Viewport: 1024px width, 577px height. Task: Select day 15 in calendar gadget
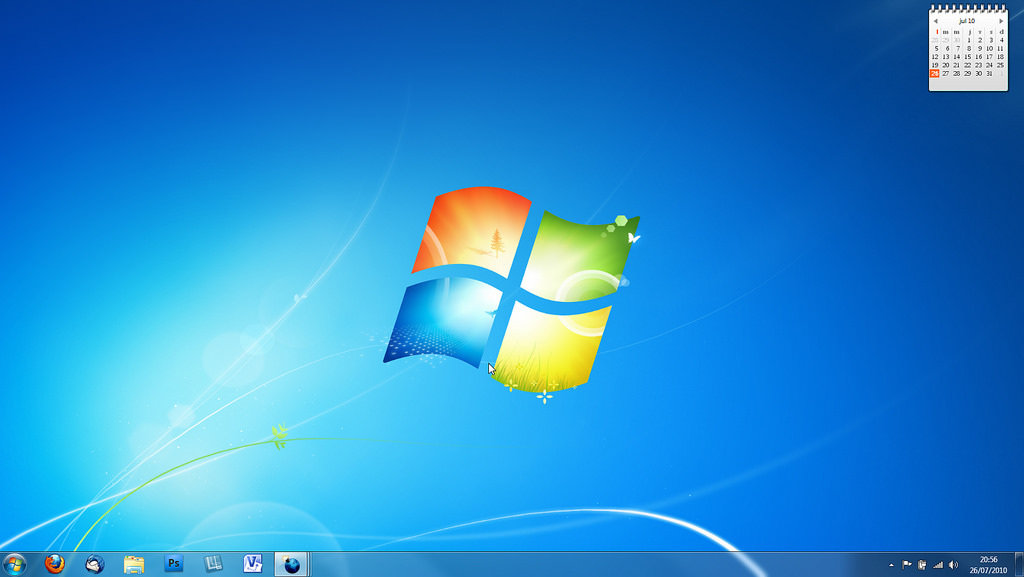[x=968, y=57]
